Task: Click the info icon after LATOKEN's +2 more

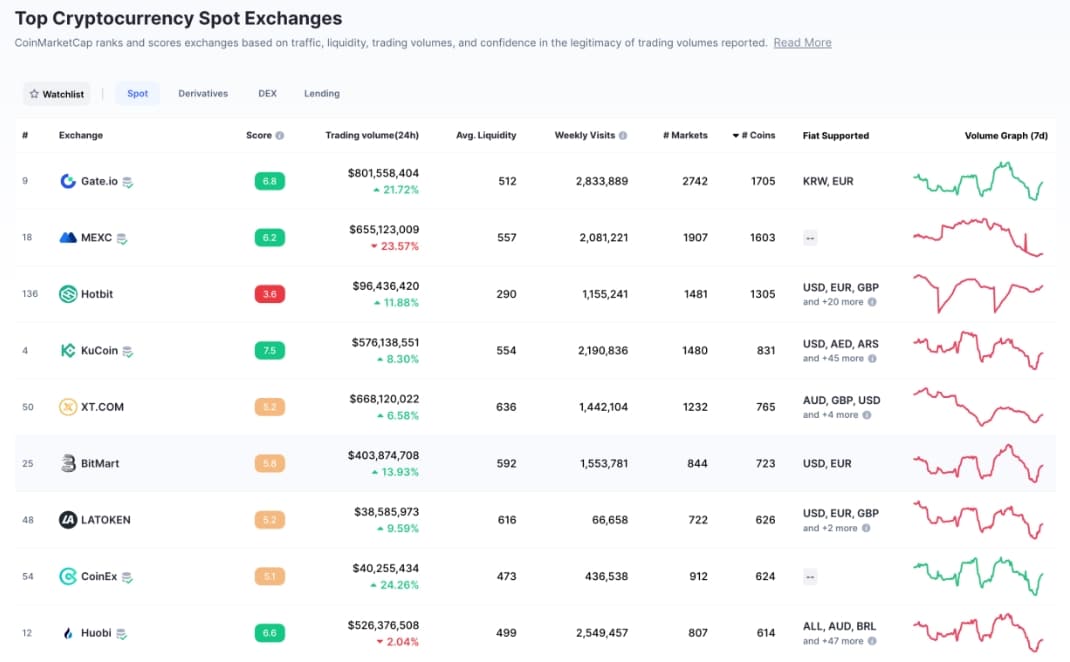Action: pyautogui.click(x=866, y=528)
